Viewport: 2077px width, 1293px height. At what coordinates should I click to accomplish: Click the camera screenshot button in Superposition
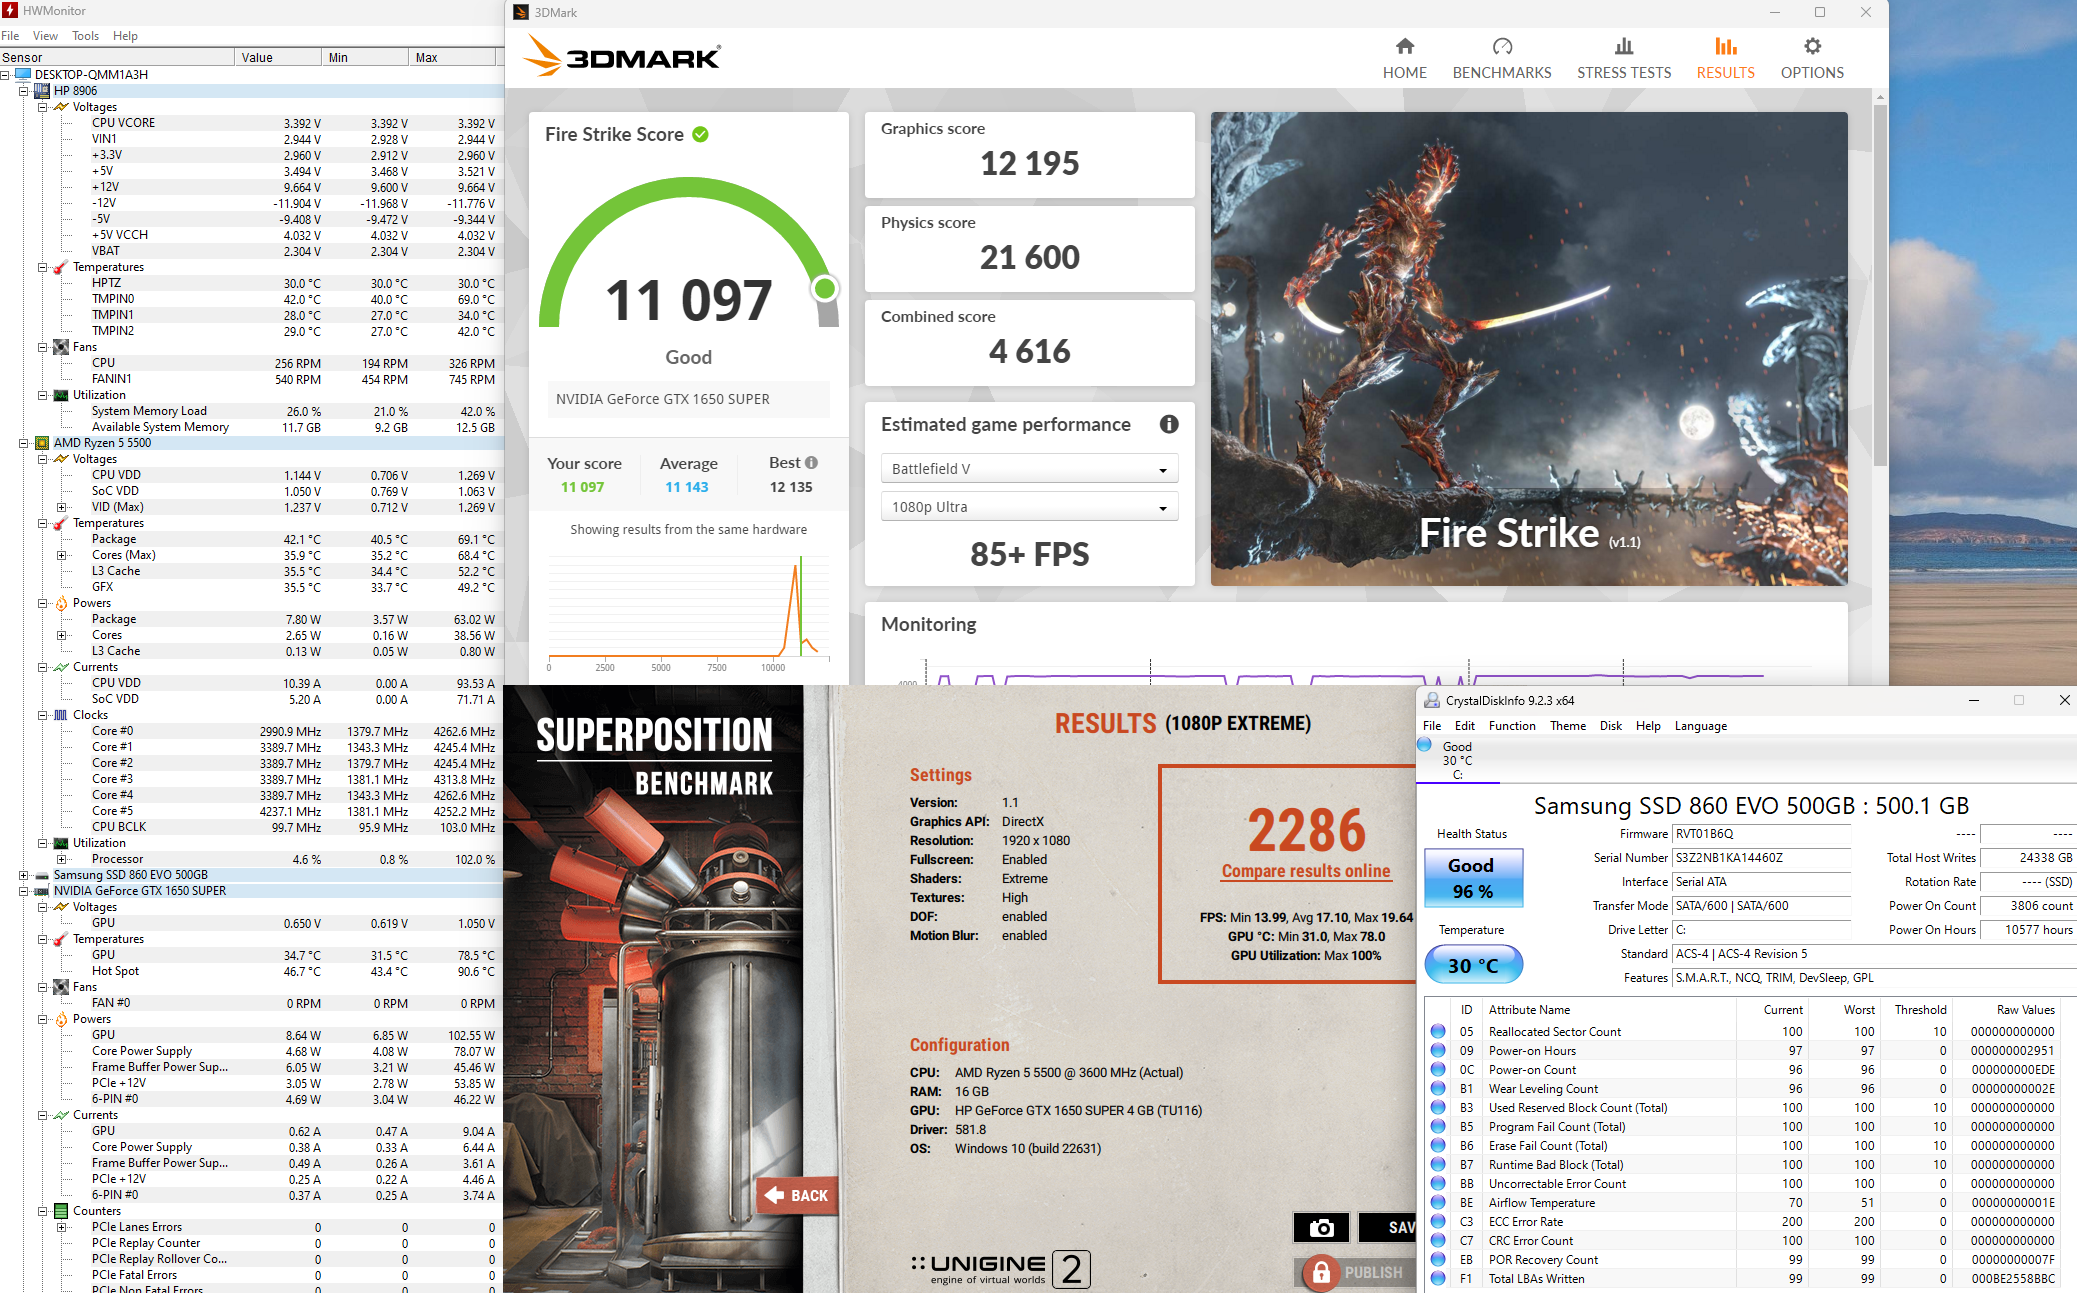[x=1321, y=1227]
